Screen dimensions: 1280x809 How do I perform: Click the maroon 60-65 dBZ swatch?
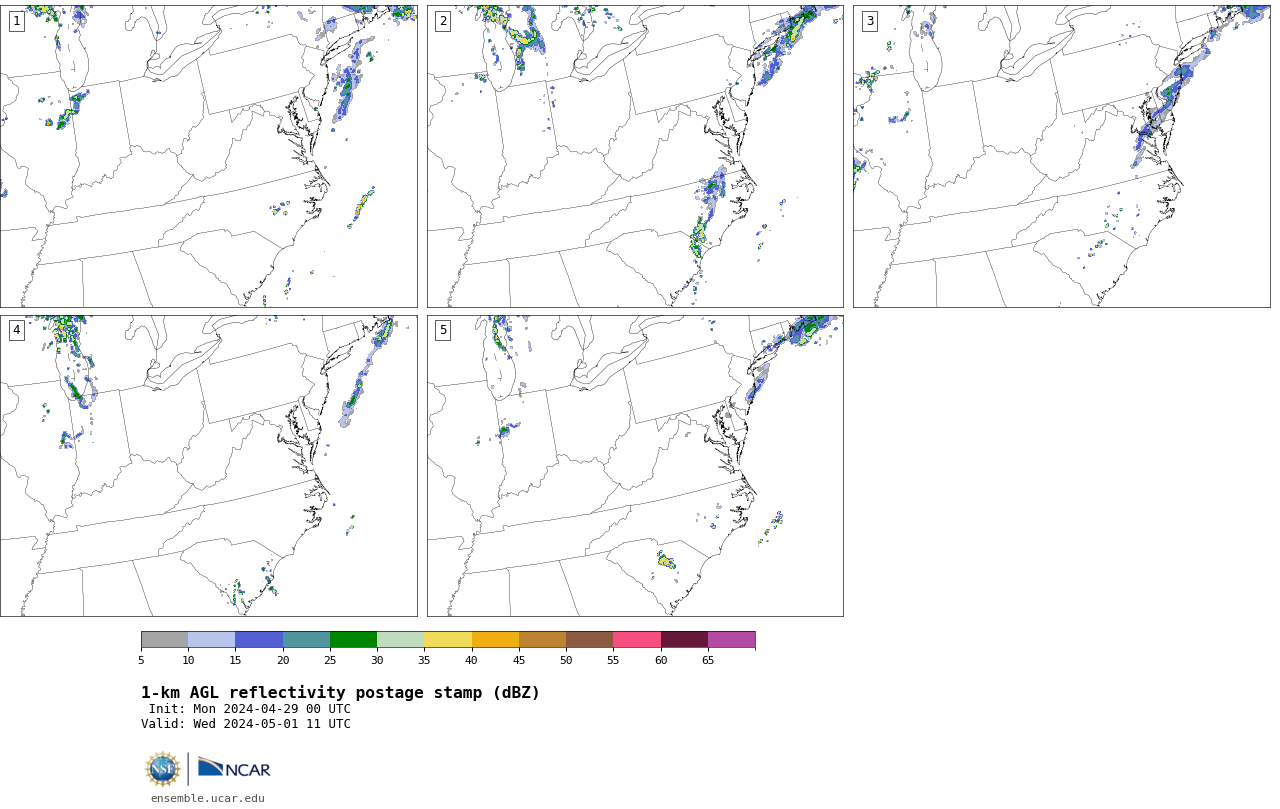(684, 640)
